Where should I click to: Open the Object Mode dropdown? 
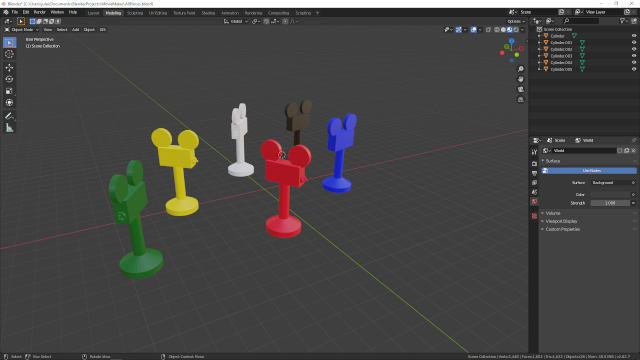click(x=22, y=30)
